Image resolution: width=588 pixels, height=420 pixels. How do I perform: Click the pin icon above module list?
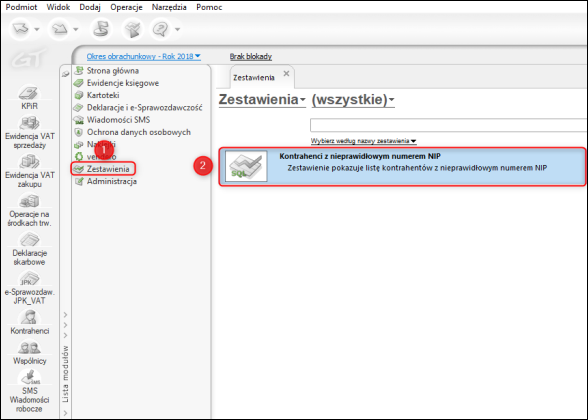[66, 74]
